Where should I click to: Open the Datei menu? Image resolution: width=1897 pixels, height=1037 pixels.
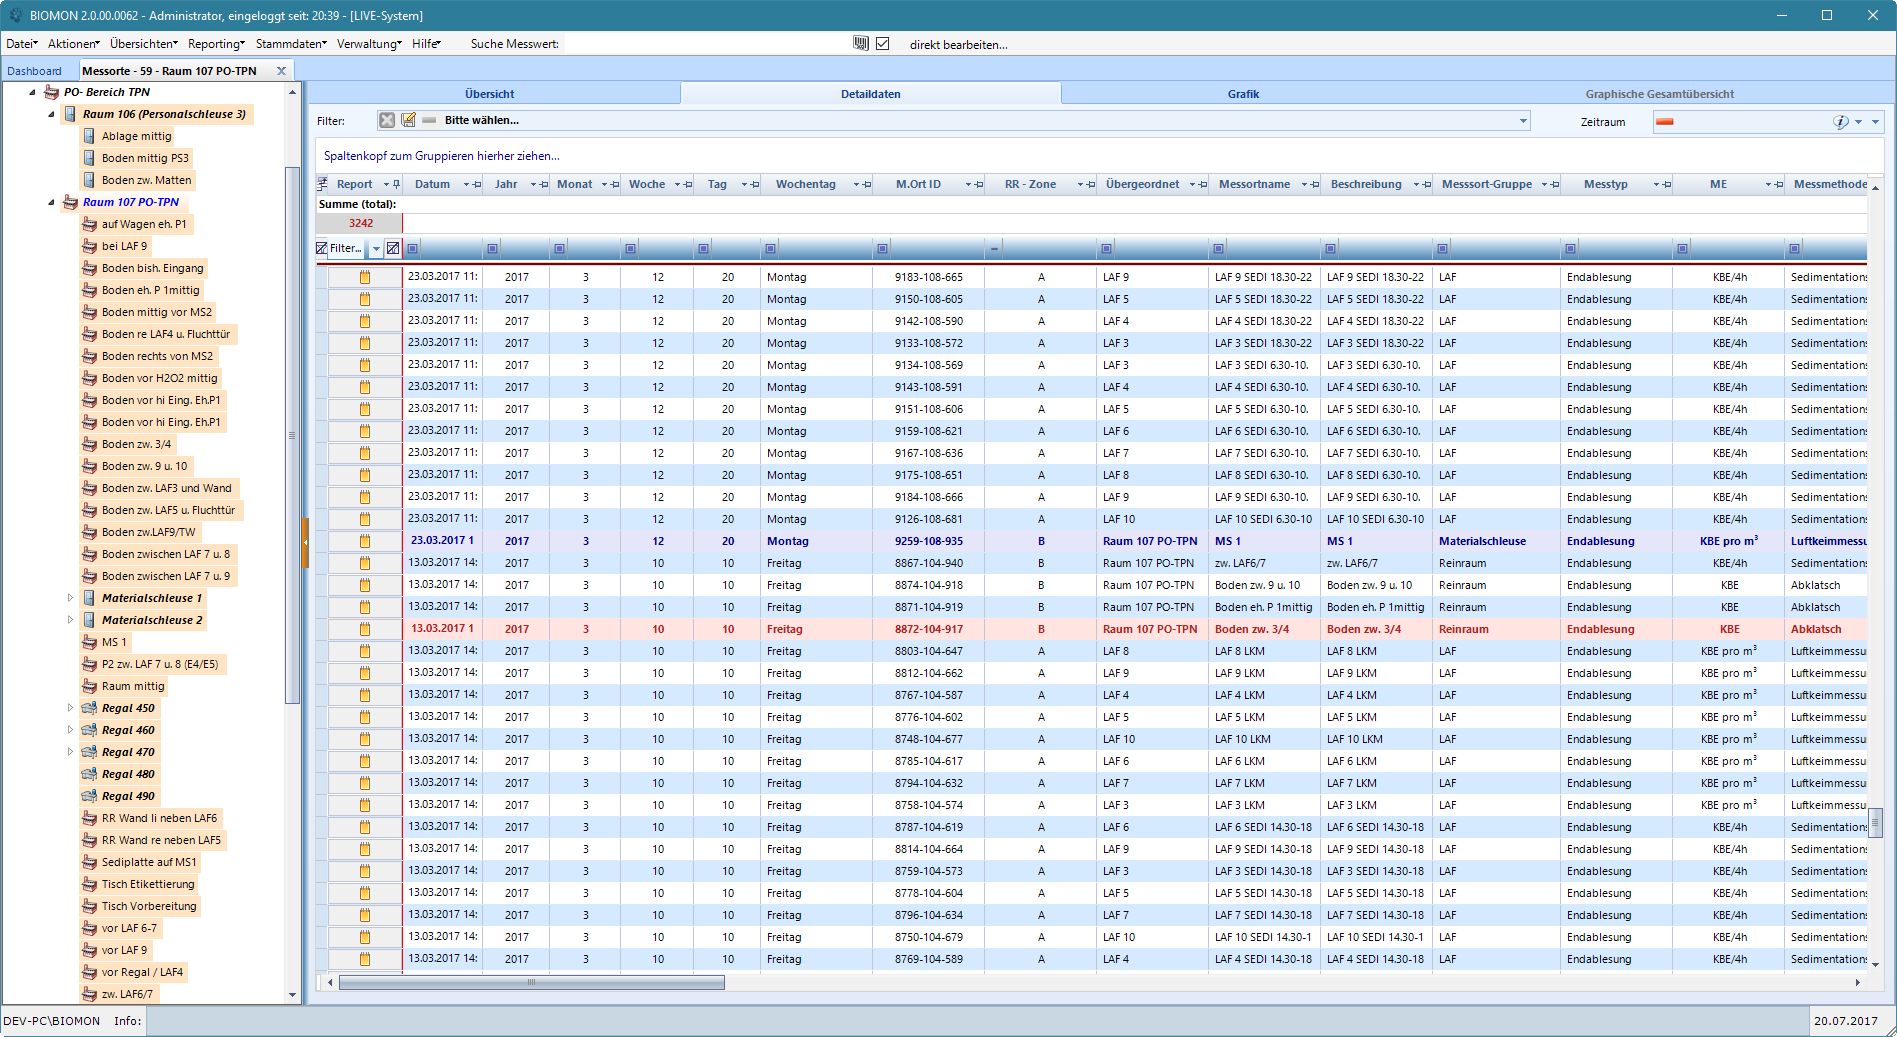click(x=22, y=43)
